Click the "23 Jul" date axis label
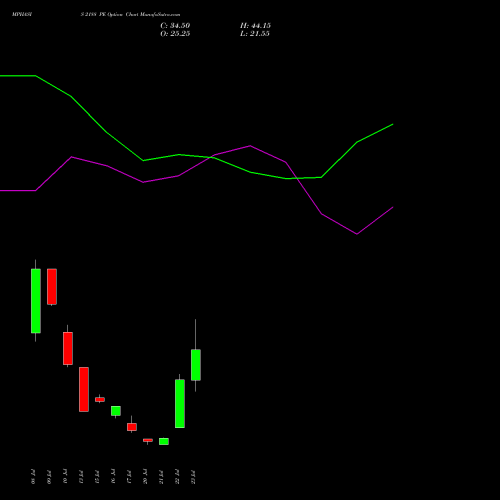Screen dimensions: 500x500 [x=193, y=477]
